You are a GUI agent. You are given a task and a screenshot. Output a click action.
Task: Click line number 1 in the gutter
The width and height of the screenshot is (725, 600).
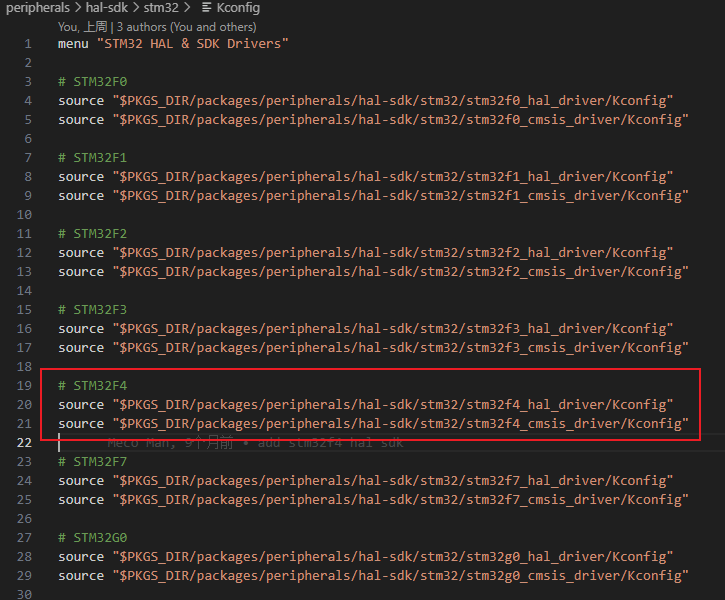(x=28, y=44)
